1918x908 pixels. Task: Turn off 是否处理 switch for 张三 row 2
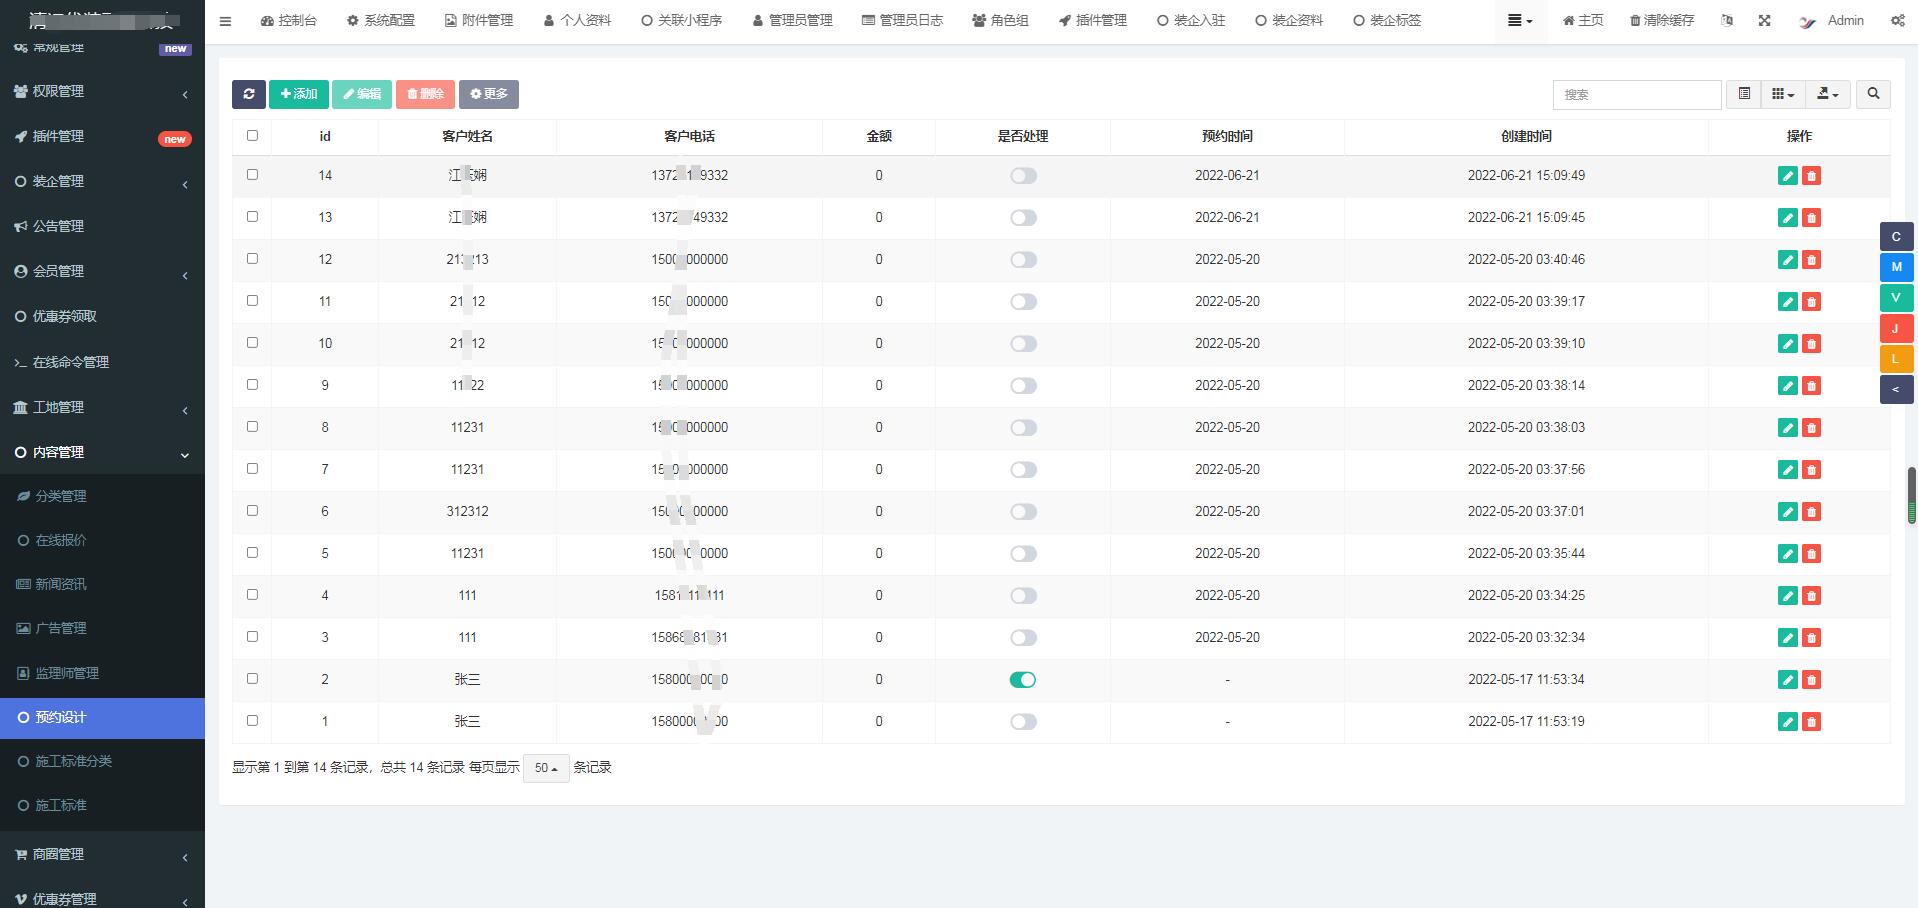click(1022, 680)
